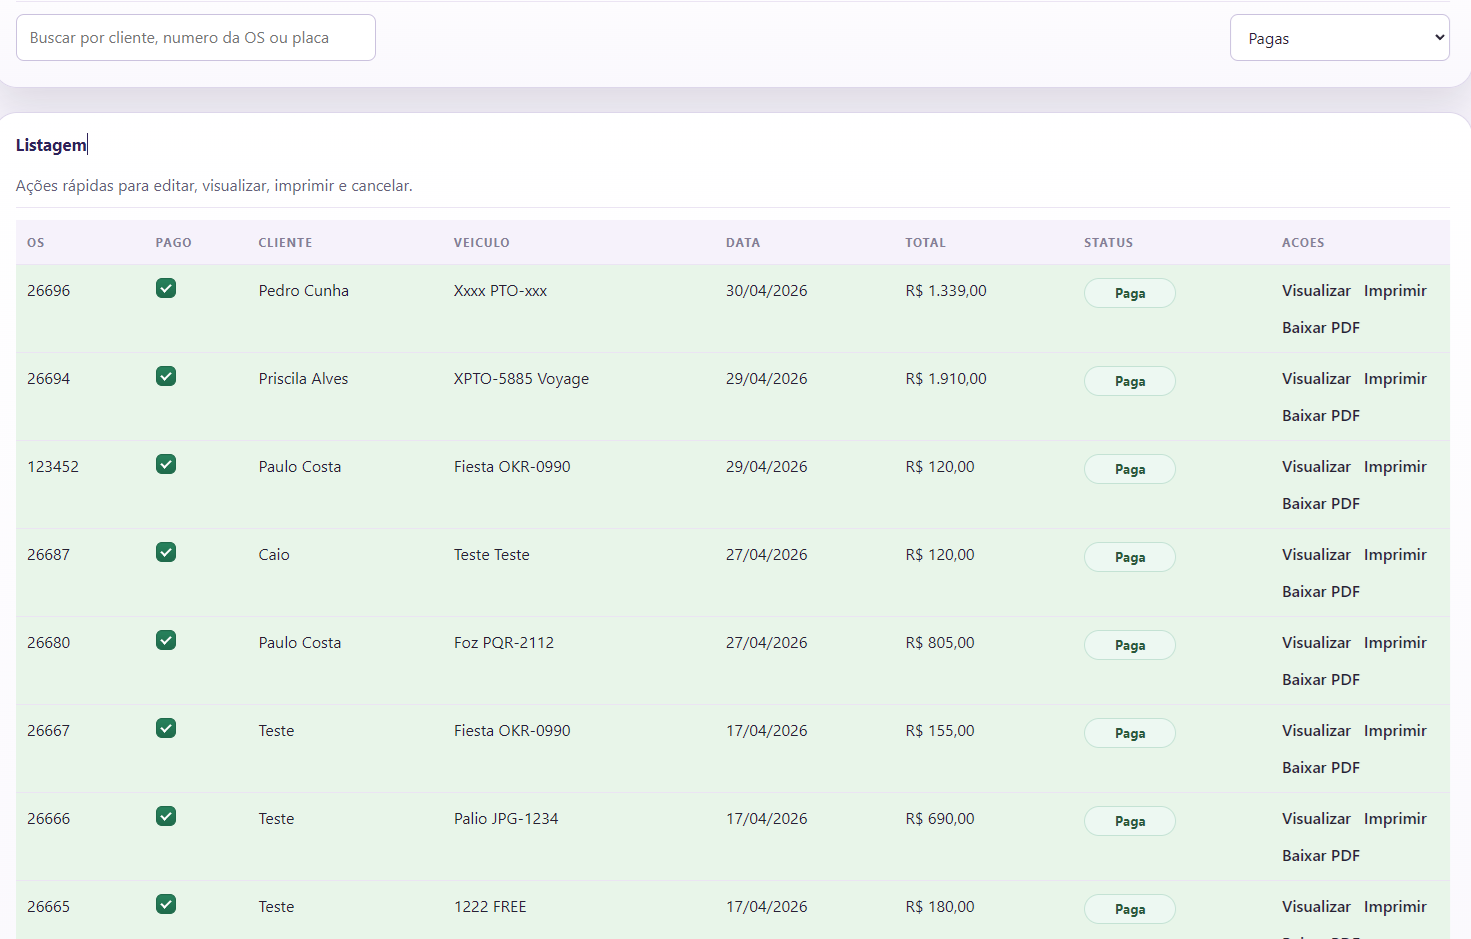Click the Paga status badge for order 26694
1471x939 pixels.
(1130, 381)
